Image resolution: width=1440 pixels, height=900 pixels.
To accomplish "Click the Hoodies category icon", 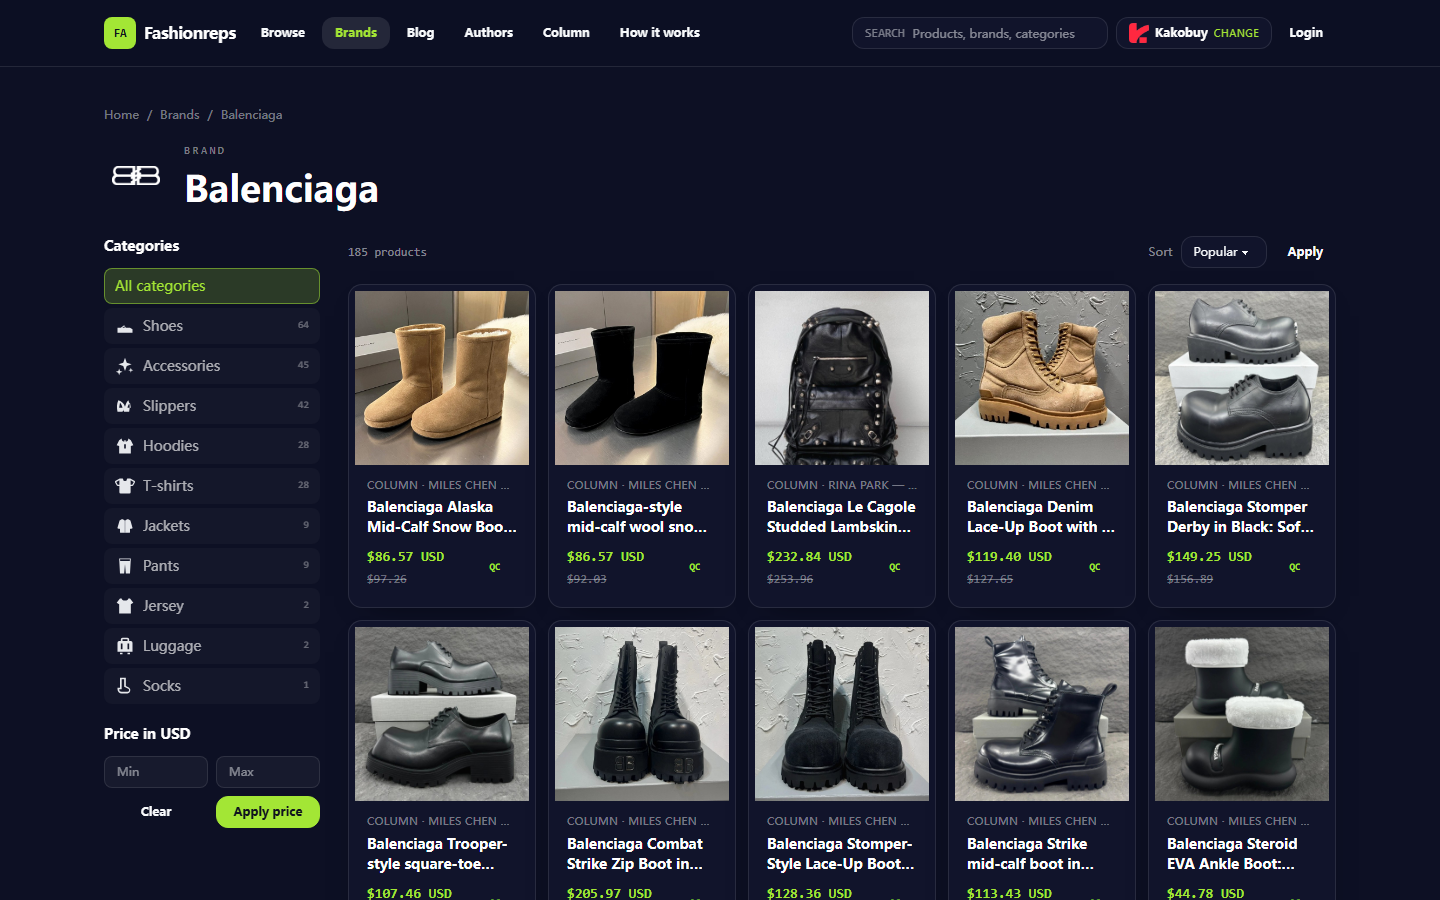I will [125, 447].
